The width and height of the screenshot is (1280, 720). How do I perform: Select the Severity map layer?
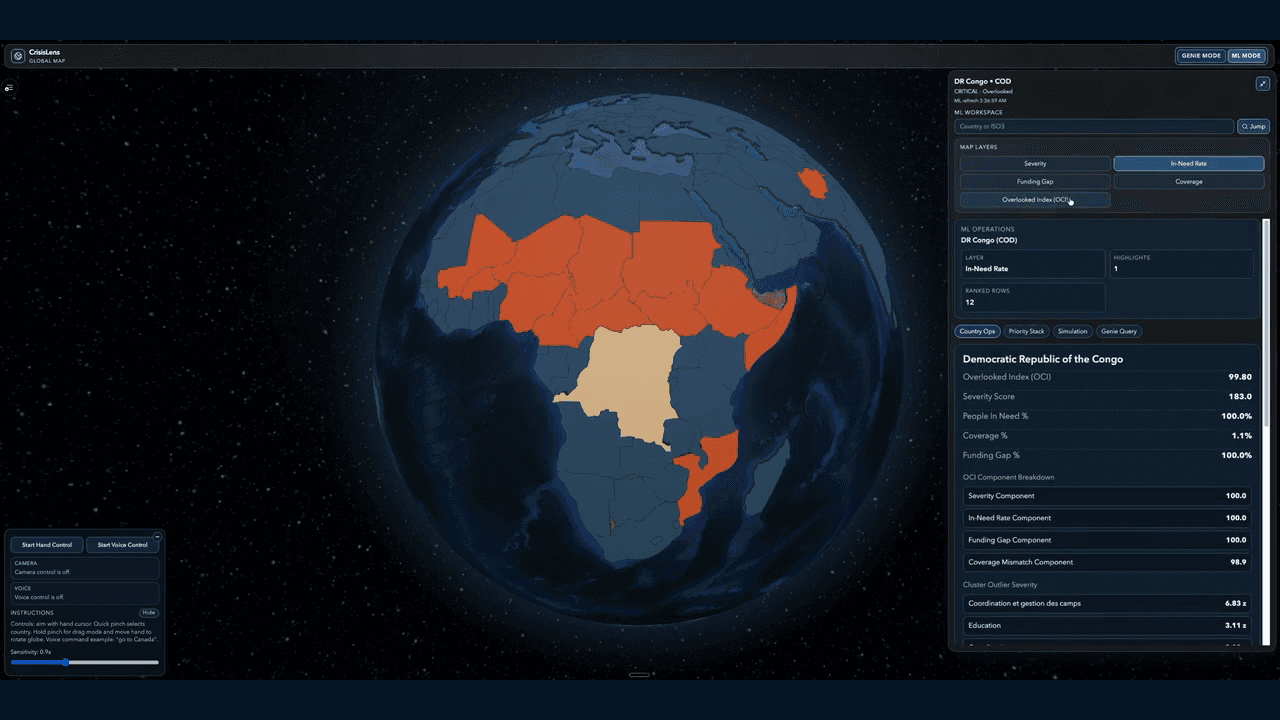[x=1035, y=163]
